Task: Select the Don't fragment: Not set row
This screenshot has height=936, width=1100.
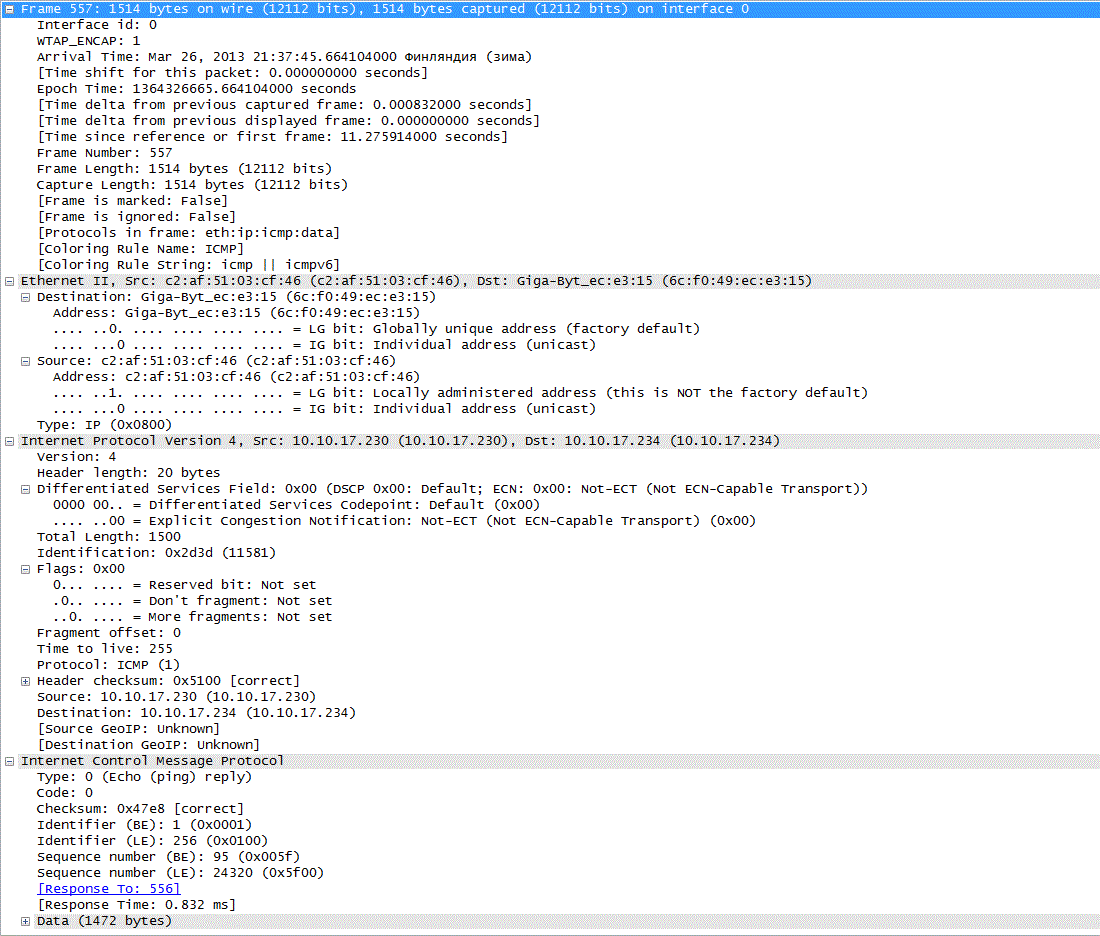Action: [x=193, y=602]
